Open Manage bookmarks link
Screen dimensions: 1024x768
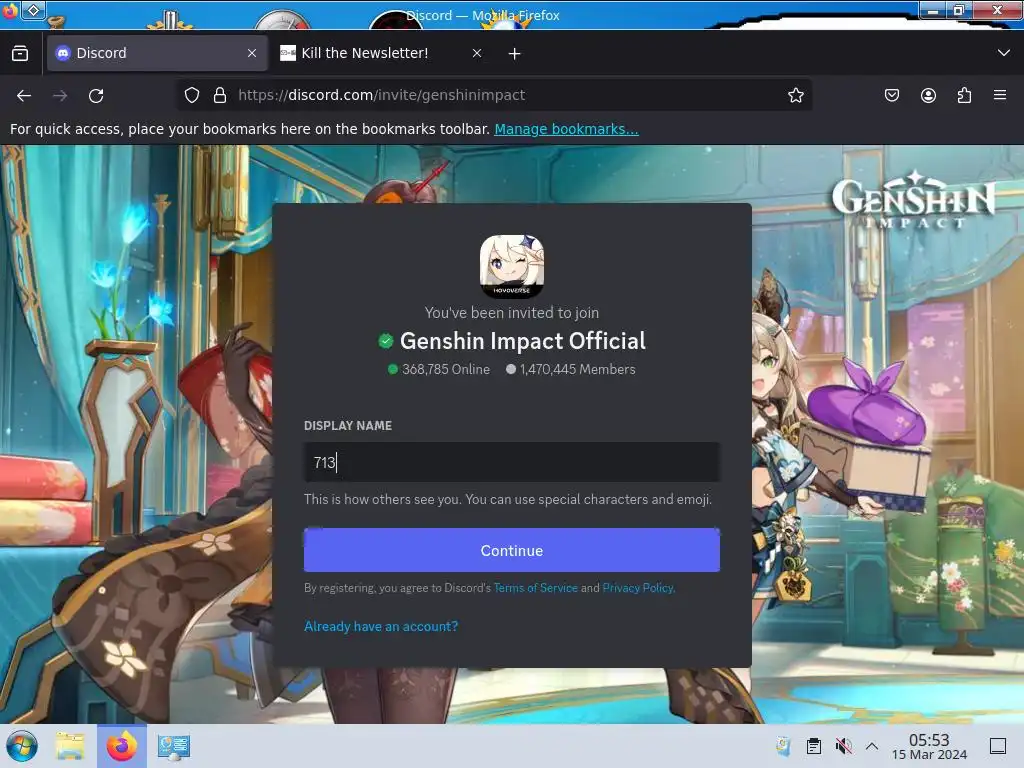click(566, 129)
